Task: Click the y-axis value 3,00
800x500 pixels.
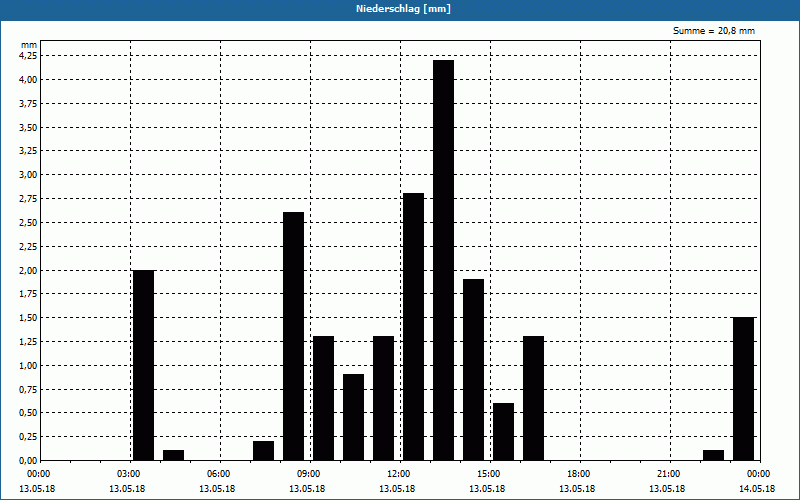Action: [28, 175]
